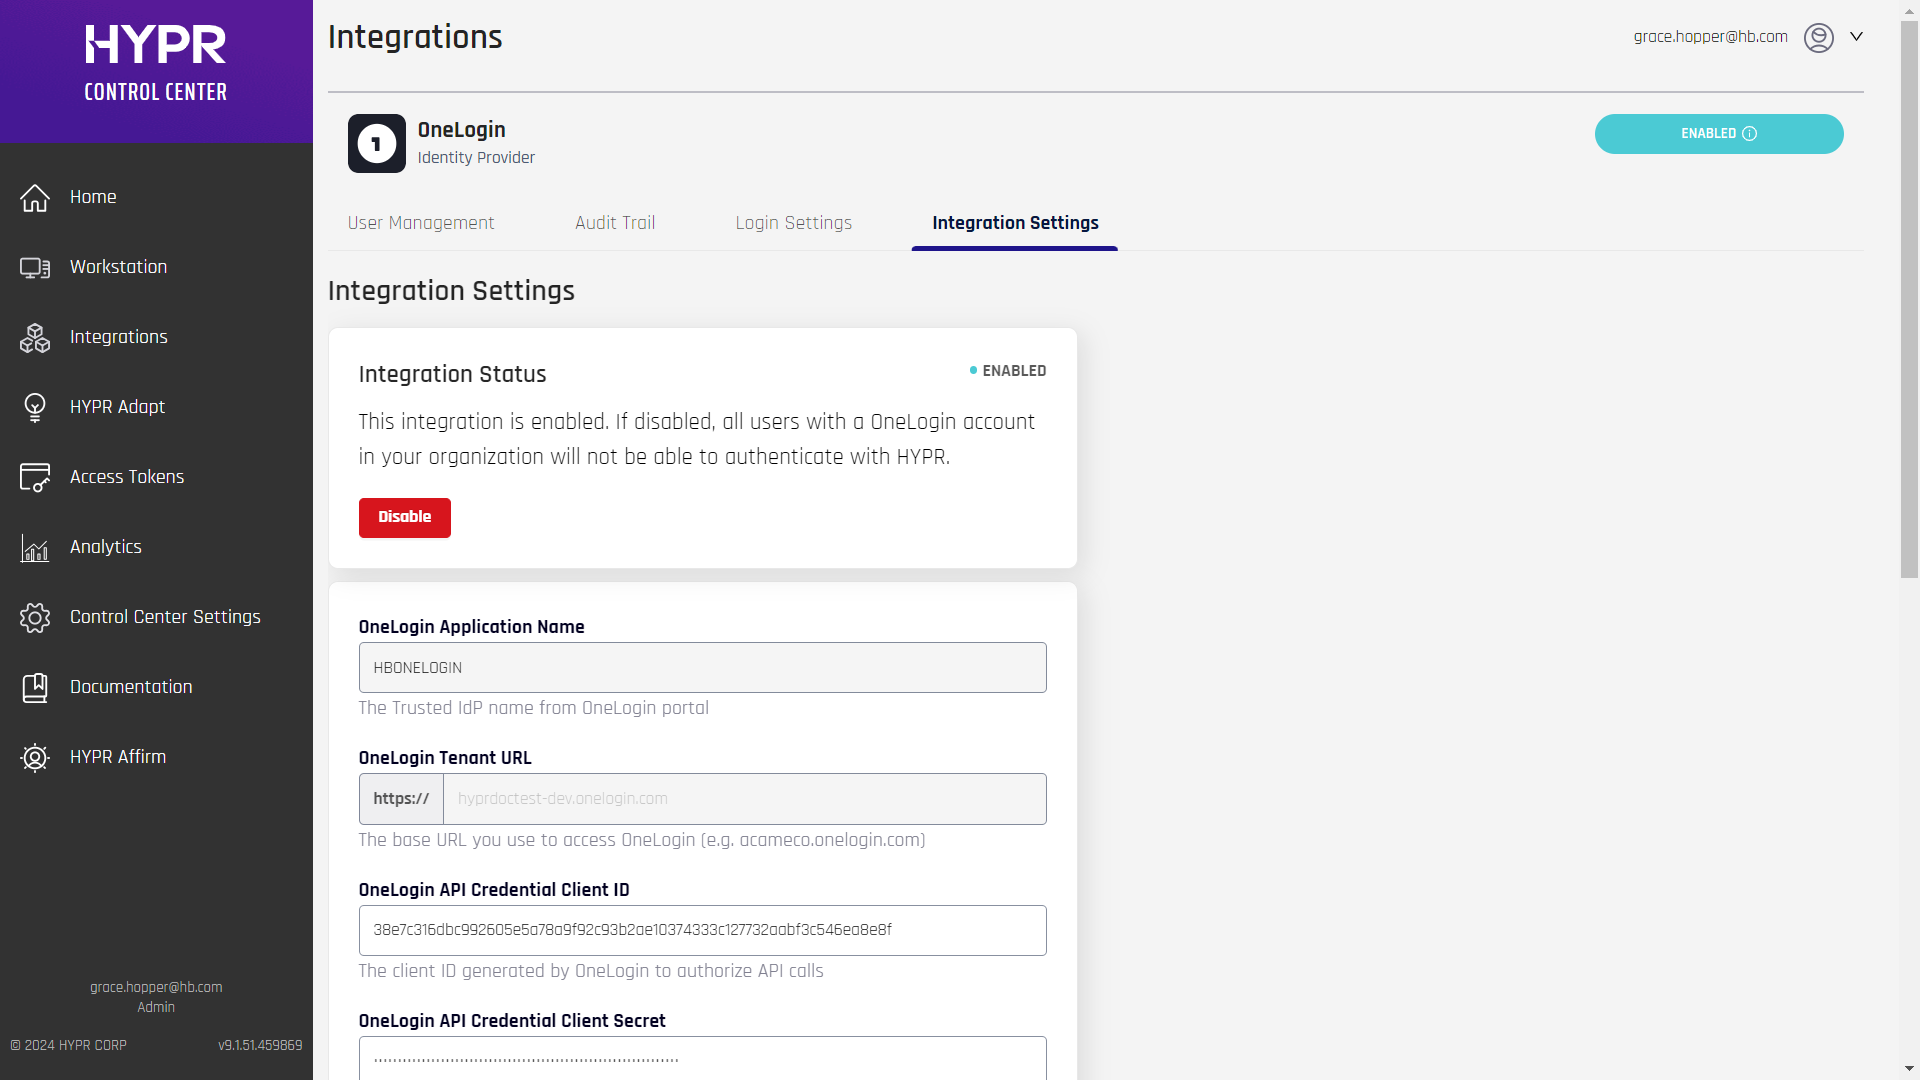The width and height of the screenshot is (1920, 1080).
Task: Click the teal ENABLED status button
Action: [x=1719, y=134]
